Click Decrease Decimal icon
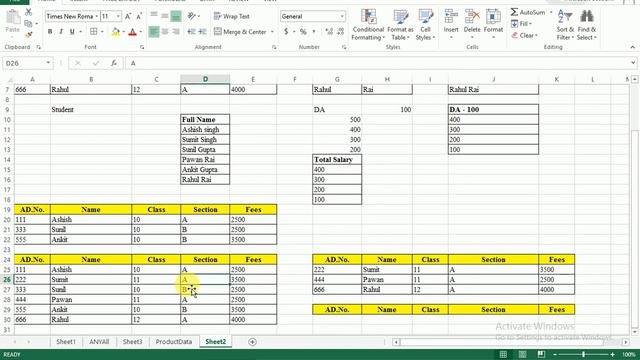The height and width of the screenshot is (360, 640). [340, 31]
